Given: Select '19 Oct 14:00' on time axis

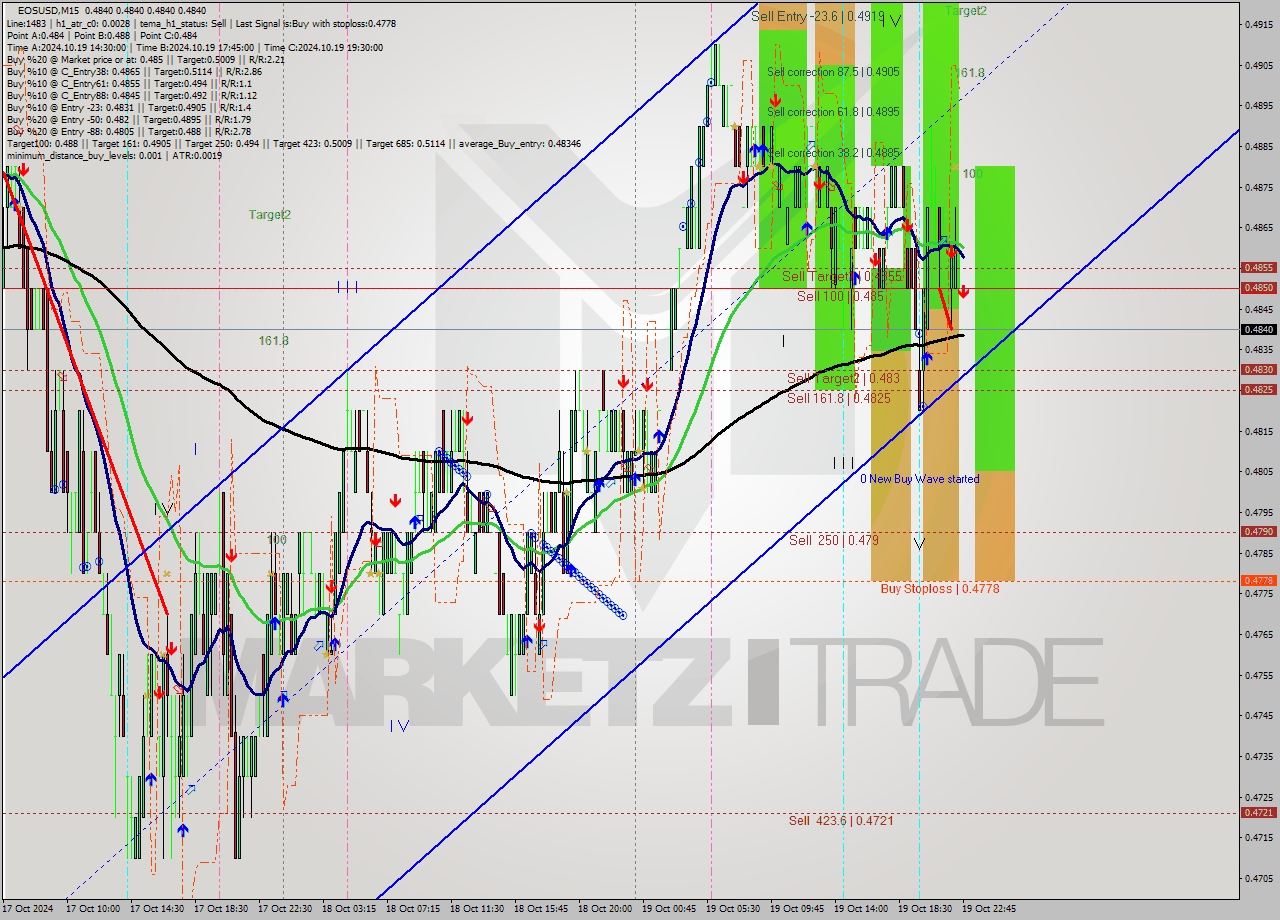Looking at the screenshot, I should coord(860,909).
